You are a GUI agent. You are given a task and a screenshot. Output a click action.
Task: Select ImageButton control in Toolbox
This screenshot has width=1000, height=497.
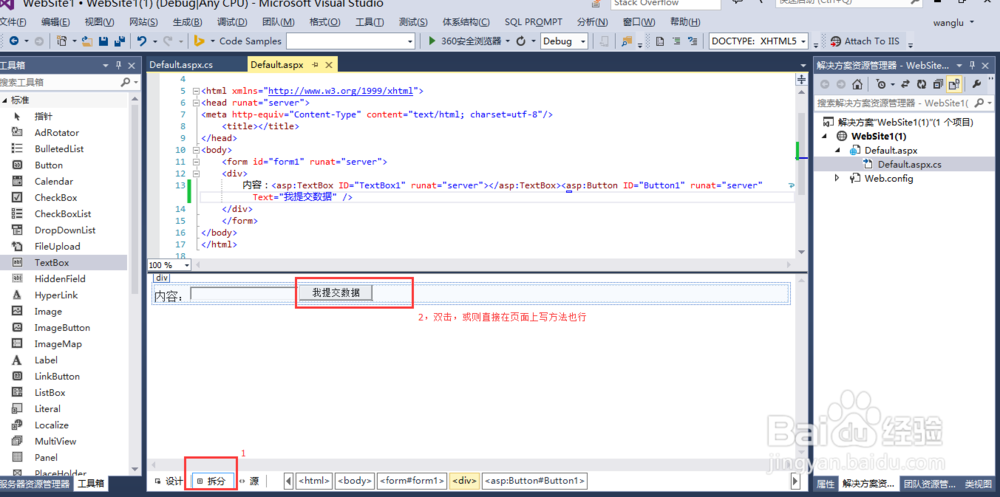tap(64, 327)
